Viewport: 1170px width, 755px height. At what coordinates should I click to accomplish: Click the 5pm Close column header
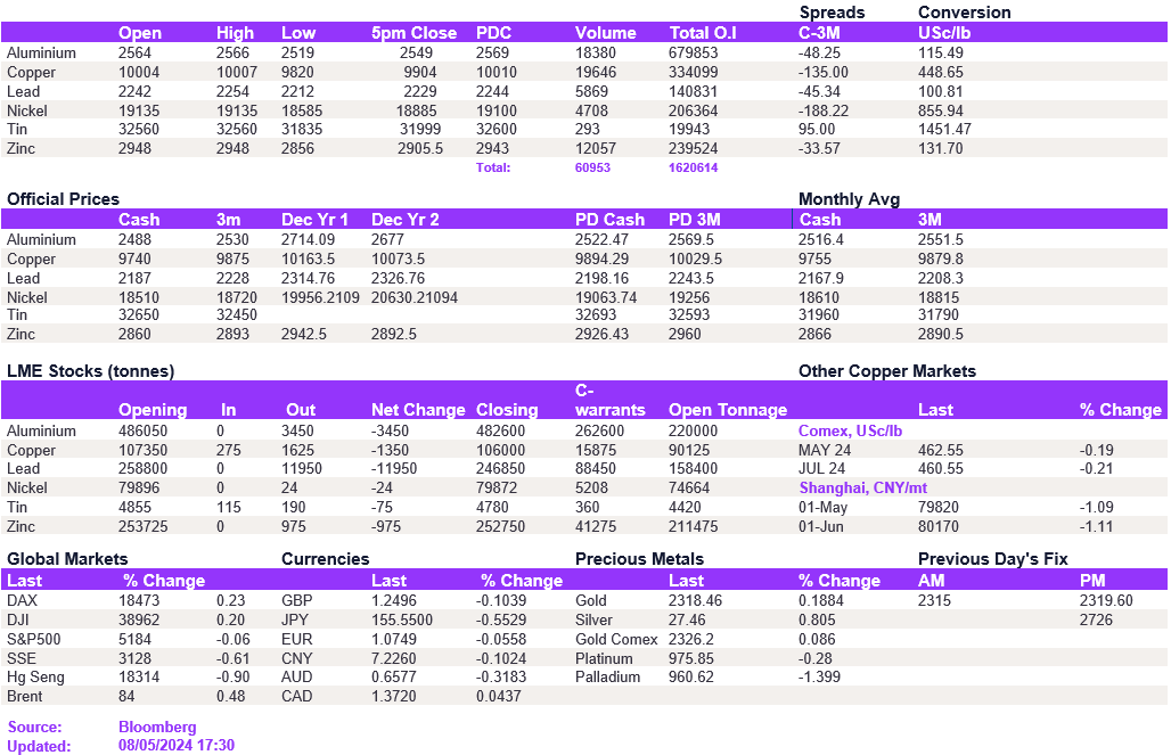pyautogui.click(x=414, y=33)
